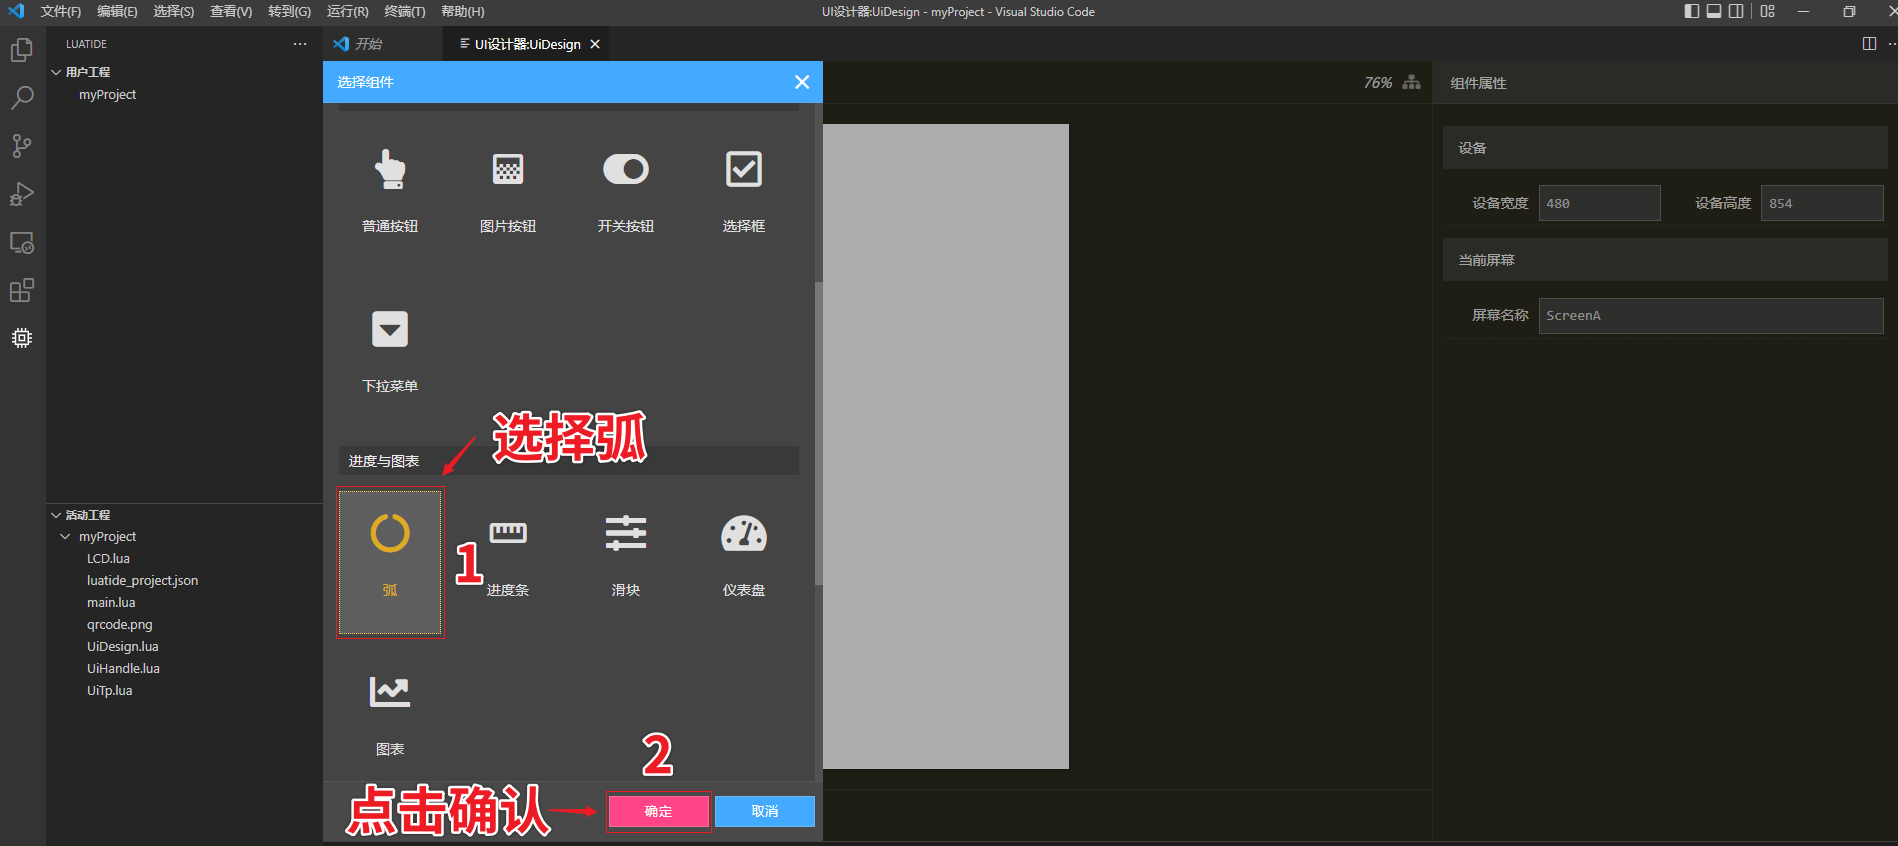This screenshot has width=1898, height=846.
Task: Close the 选择组件 dialog
Action: 802,82
